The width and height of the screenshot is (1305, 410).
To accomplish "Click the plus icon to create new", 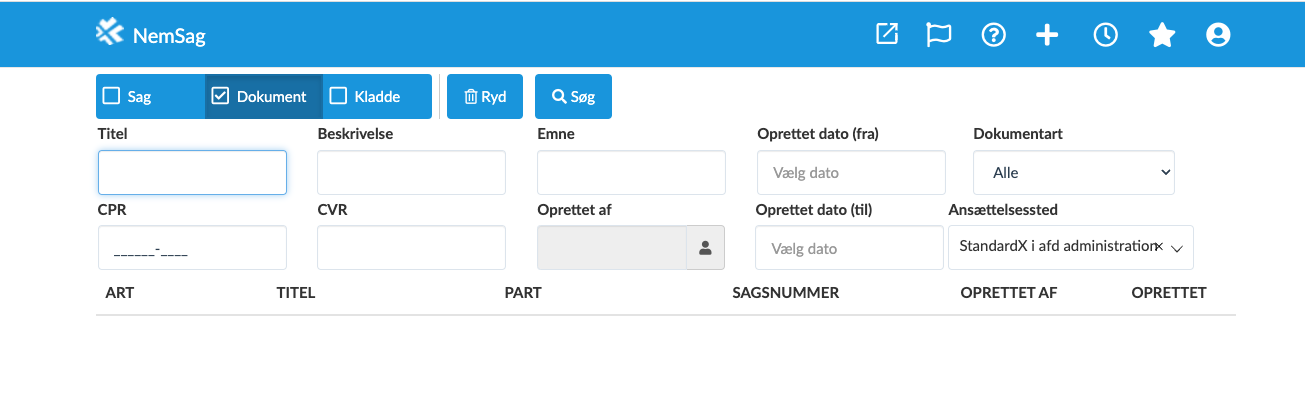I will pos(1047,35).
